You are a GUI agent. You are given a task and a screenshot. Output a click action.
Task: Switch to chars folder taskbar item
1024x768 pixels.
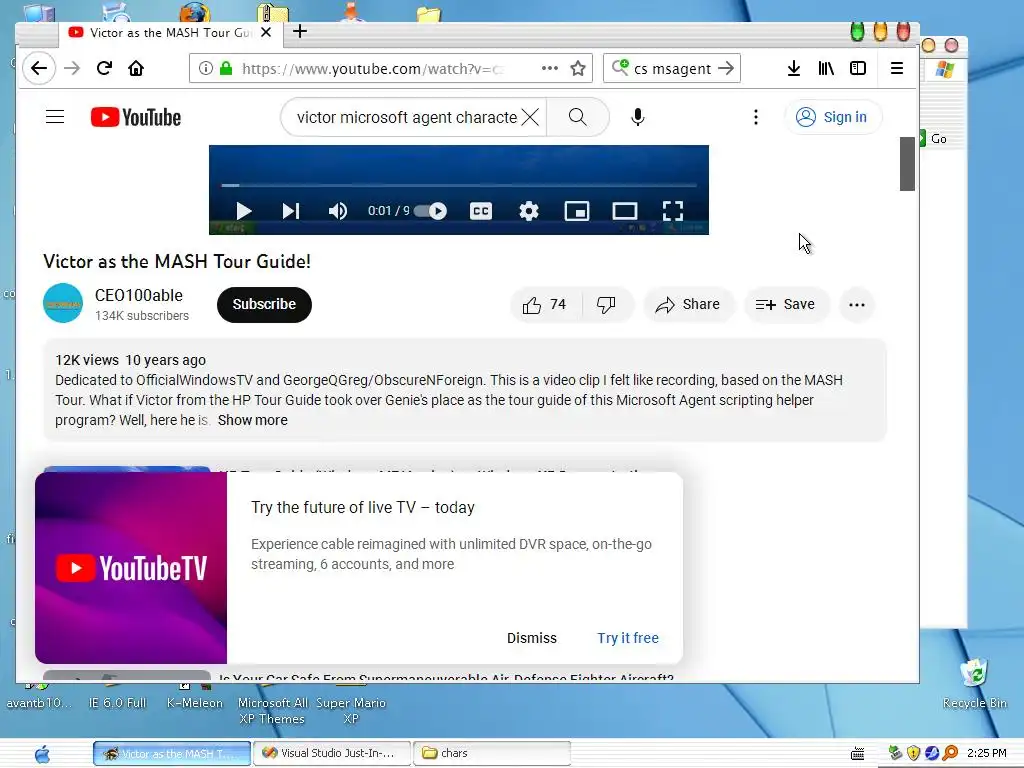492,753
